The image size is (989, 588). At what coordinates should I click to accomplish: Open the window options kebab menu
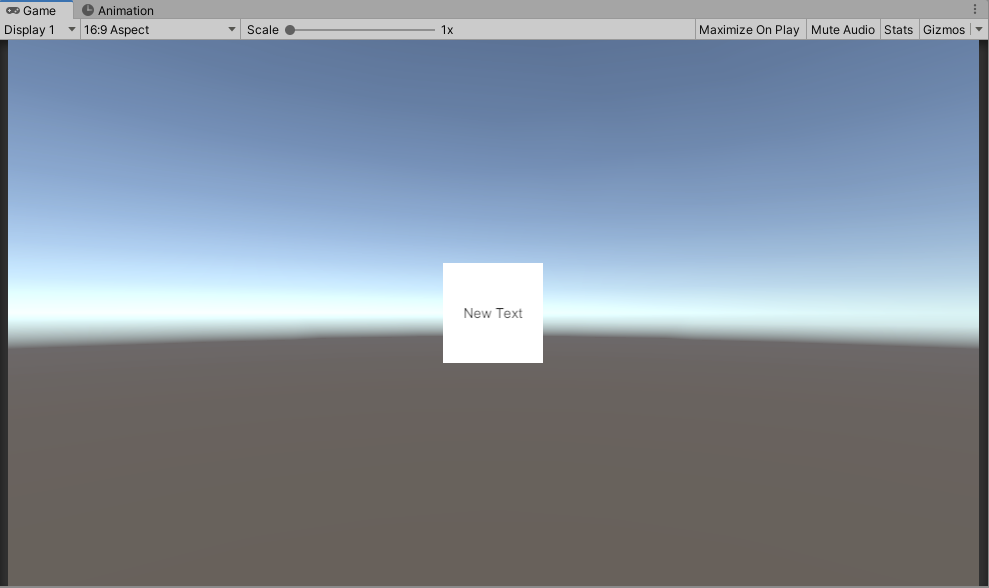pyautogui.click(x=974, y=9)
